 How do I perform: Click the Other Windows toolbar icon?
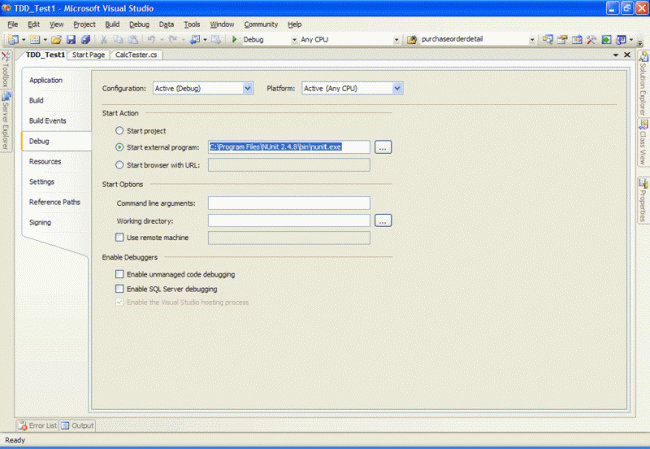pyautogui.click(x=621, y=39)
